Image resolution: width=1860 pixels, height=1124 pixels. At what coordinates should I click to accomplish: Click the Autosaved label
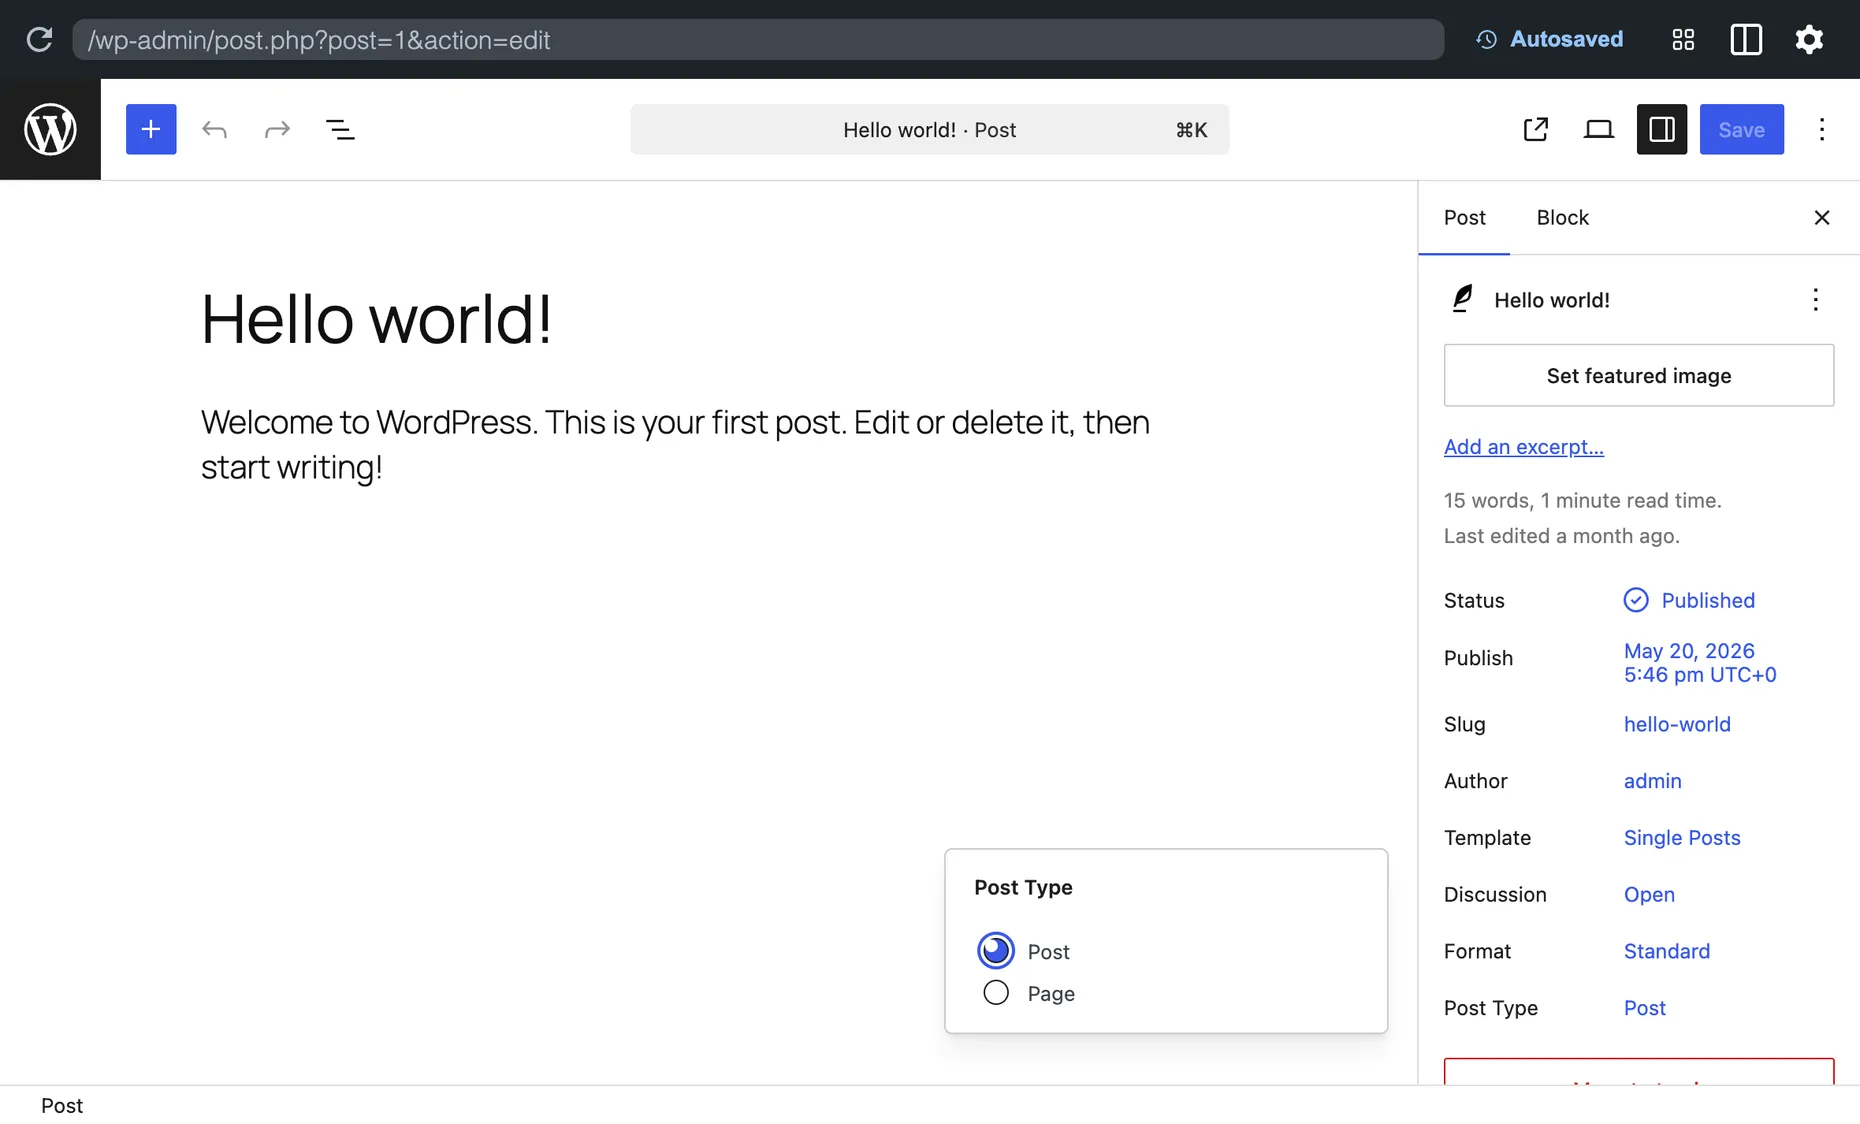click(x=1566, y=39)
